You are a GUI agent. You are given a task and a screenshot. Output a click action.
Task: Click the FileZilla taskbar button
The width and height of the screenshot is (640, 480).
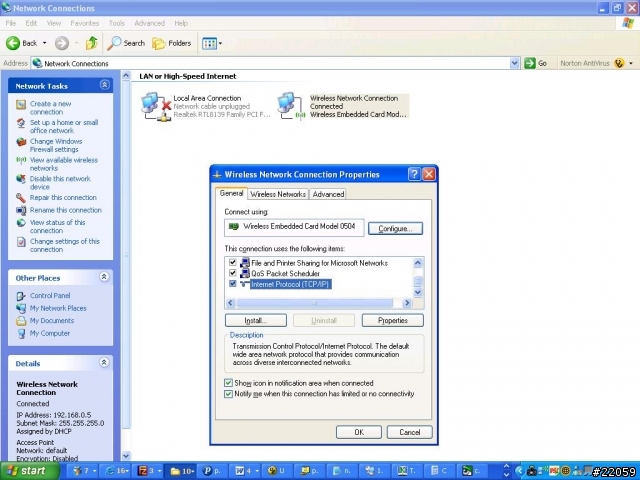149,471
